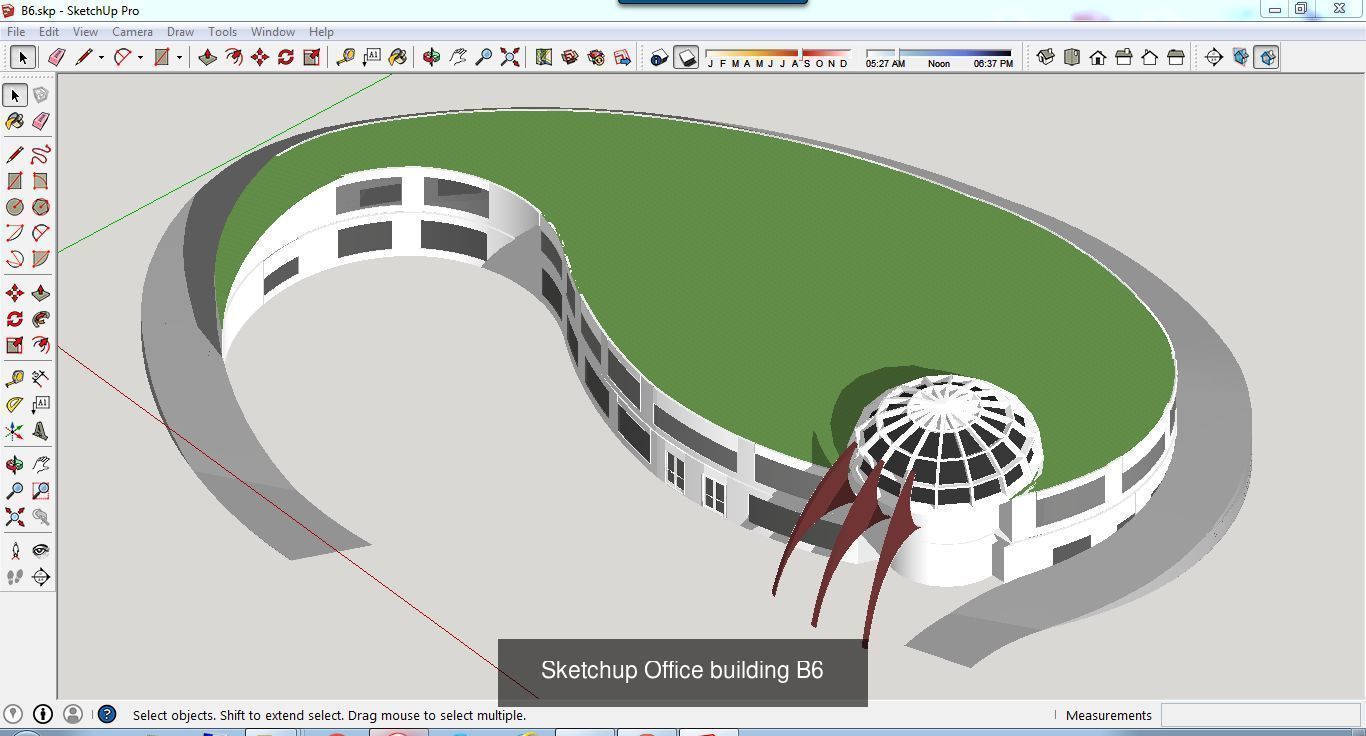1366x736 pixels.
Task: Choose the Position Camera tool
Action: (15, 550)
